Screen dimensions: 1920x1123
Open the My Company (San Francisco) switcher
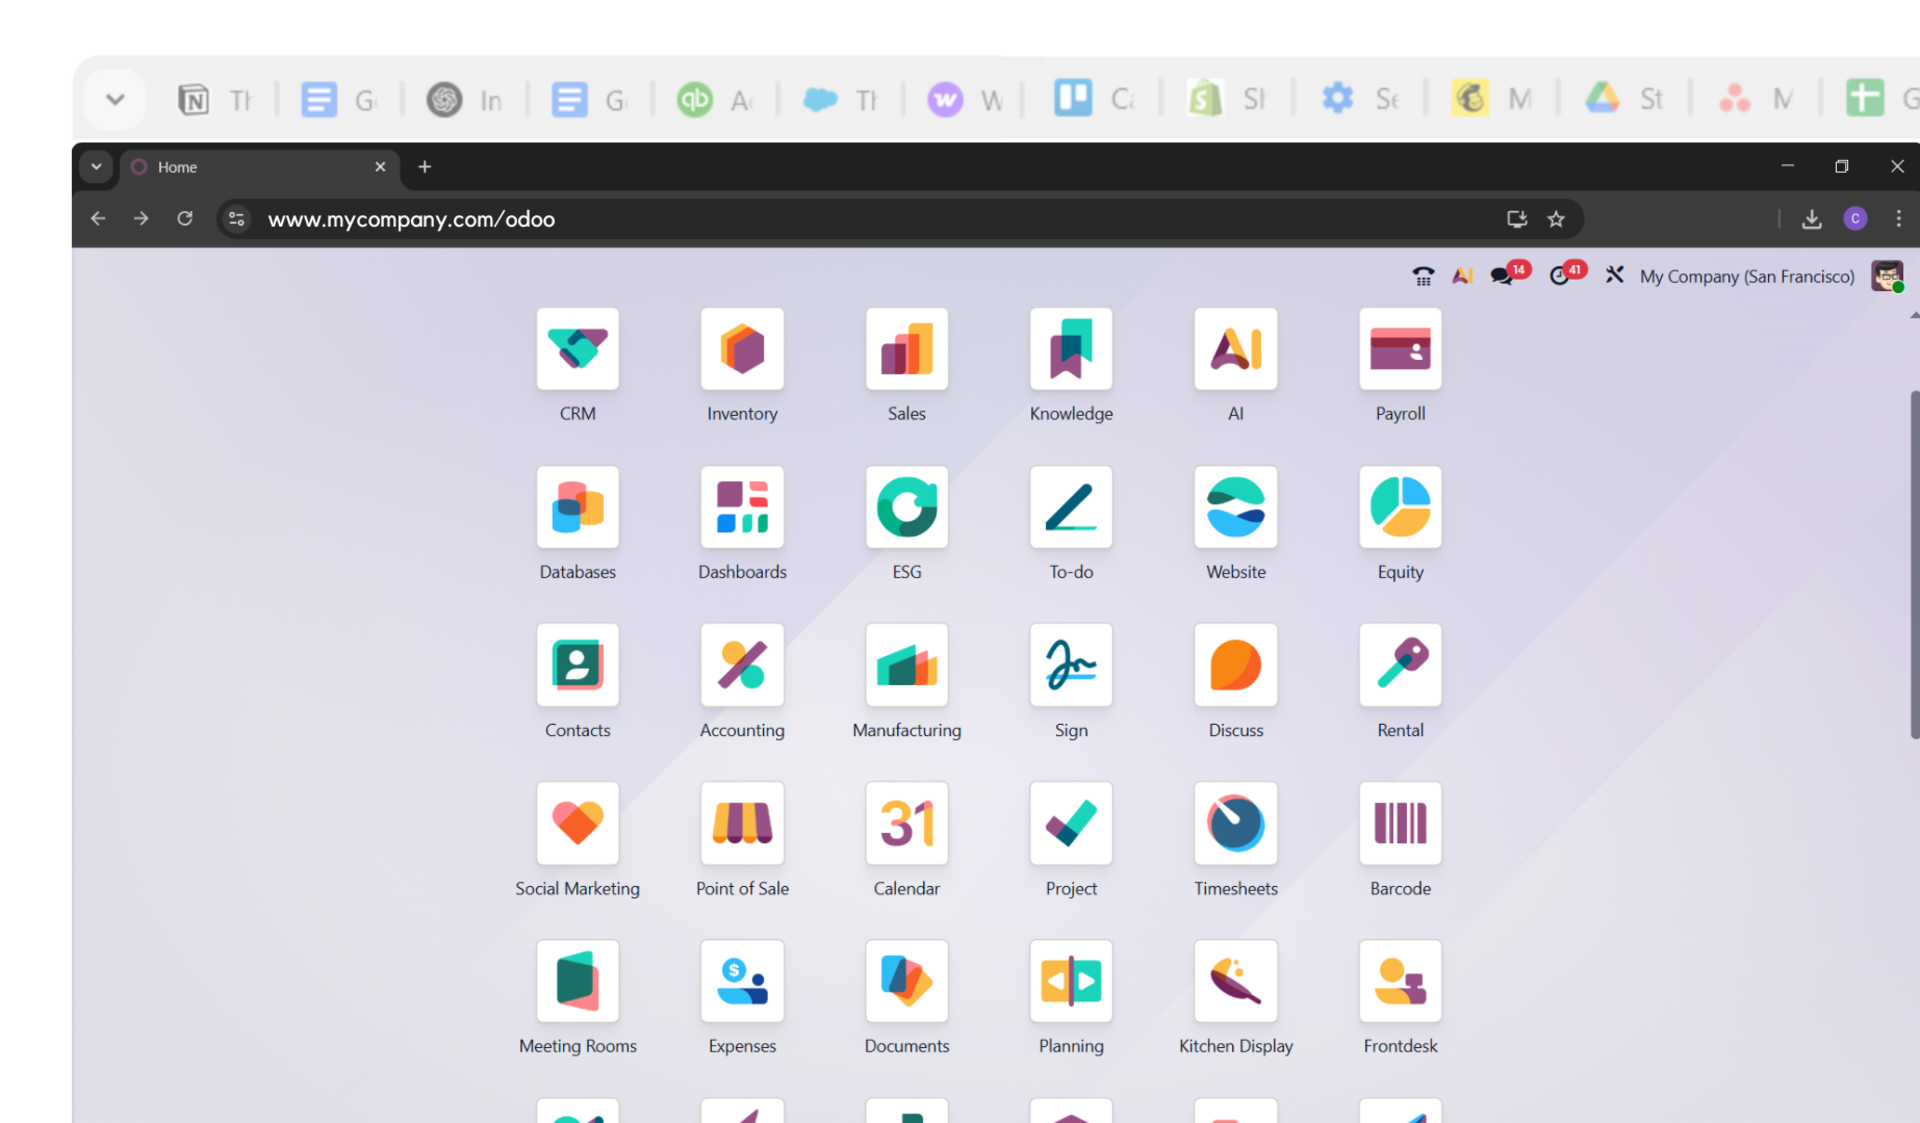tap(1746, 277)
